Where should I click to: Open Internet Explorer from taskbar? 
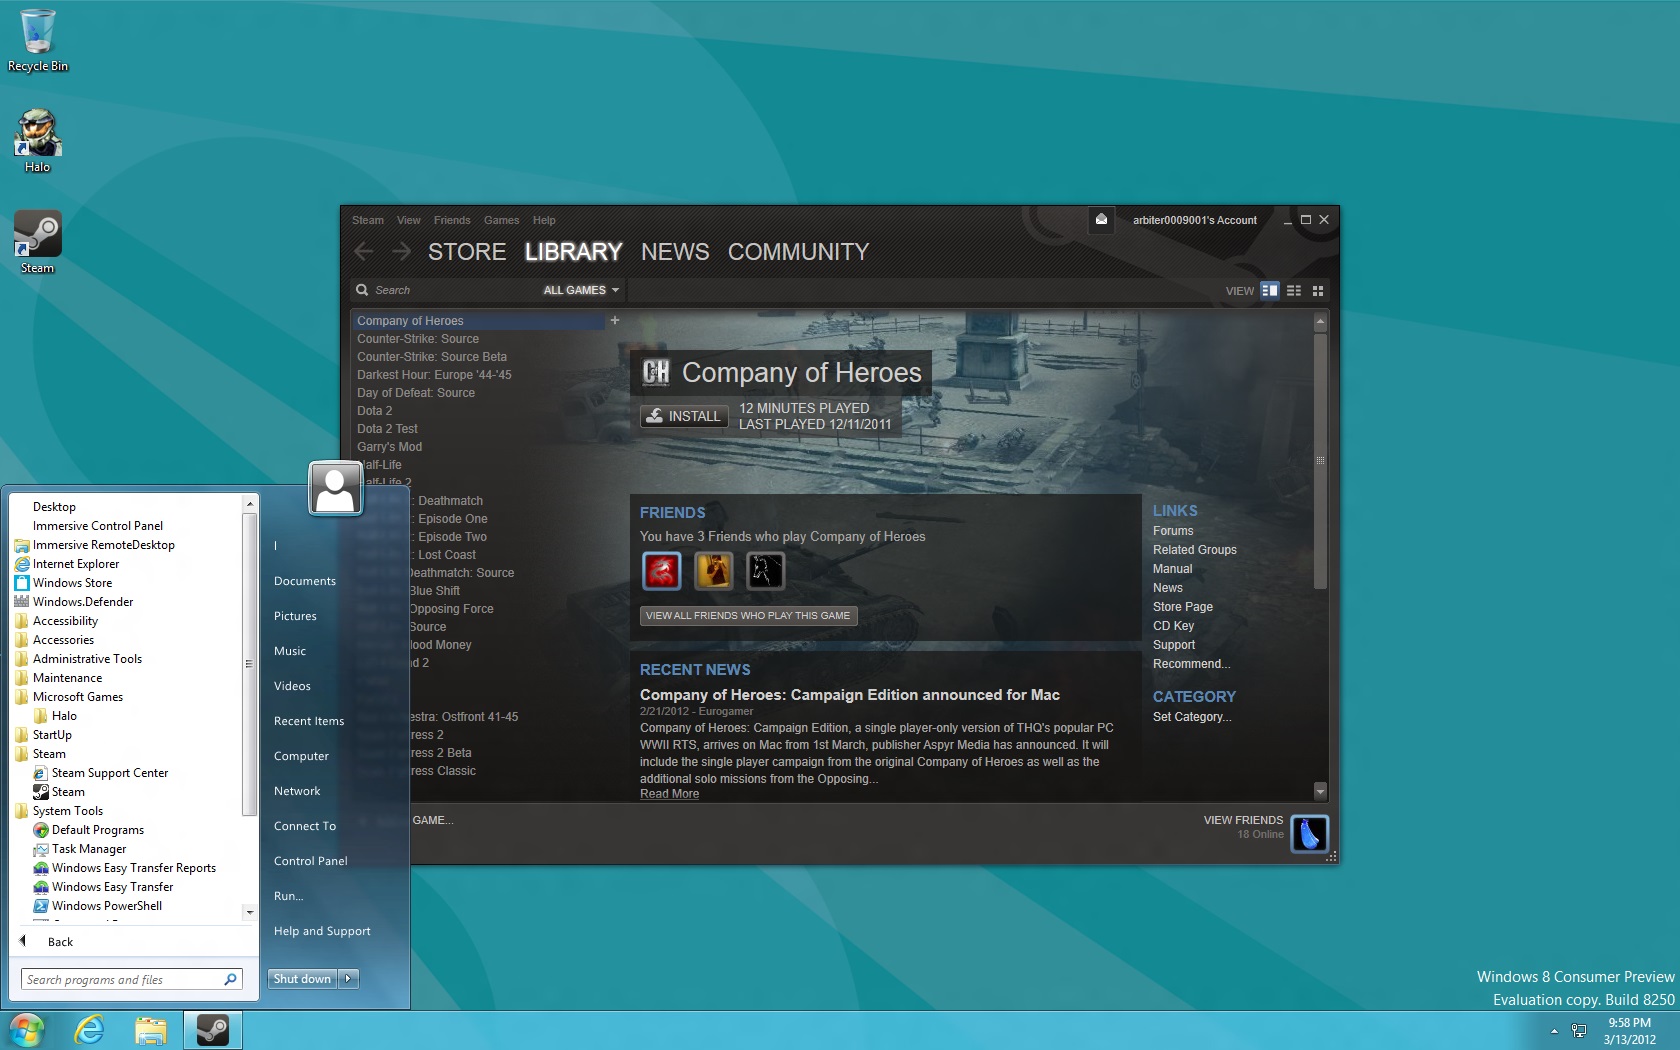click(x=89, y=1030)
